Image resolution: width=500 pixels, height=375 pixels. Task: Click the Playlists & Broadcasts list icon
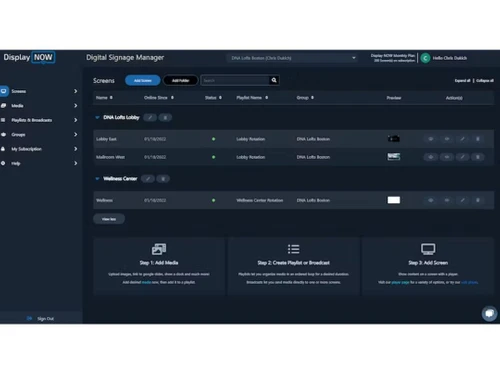click(x=3, y=120)
